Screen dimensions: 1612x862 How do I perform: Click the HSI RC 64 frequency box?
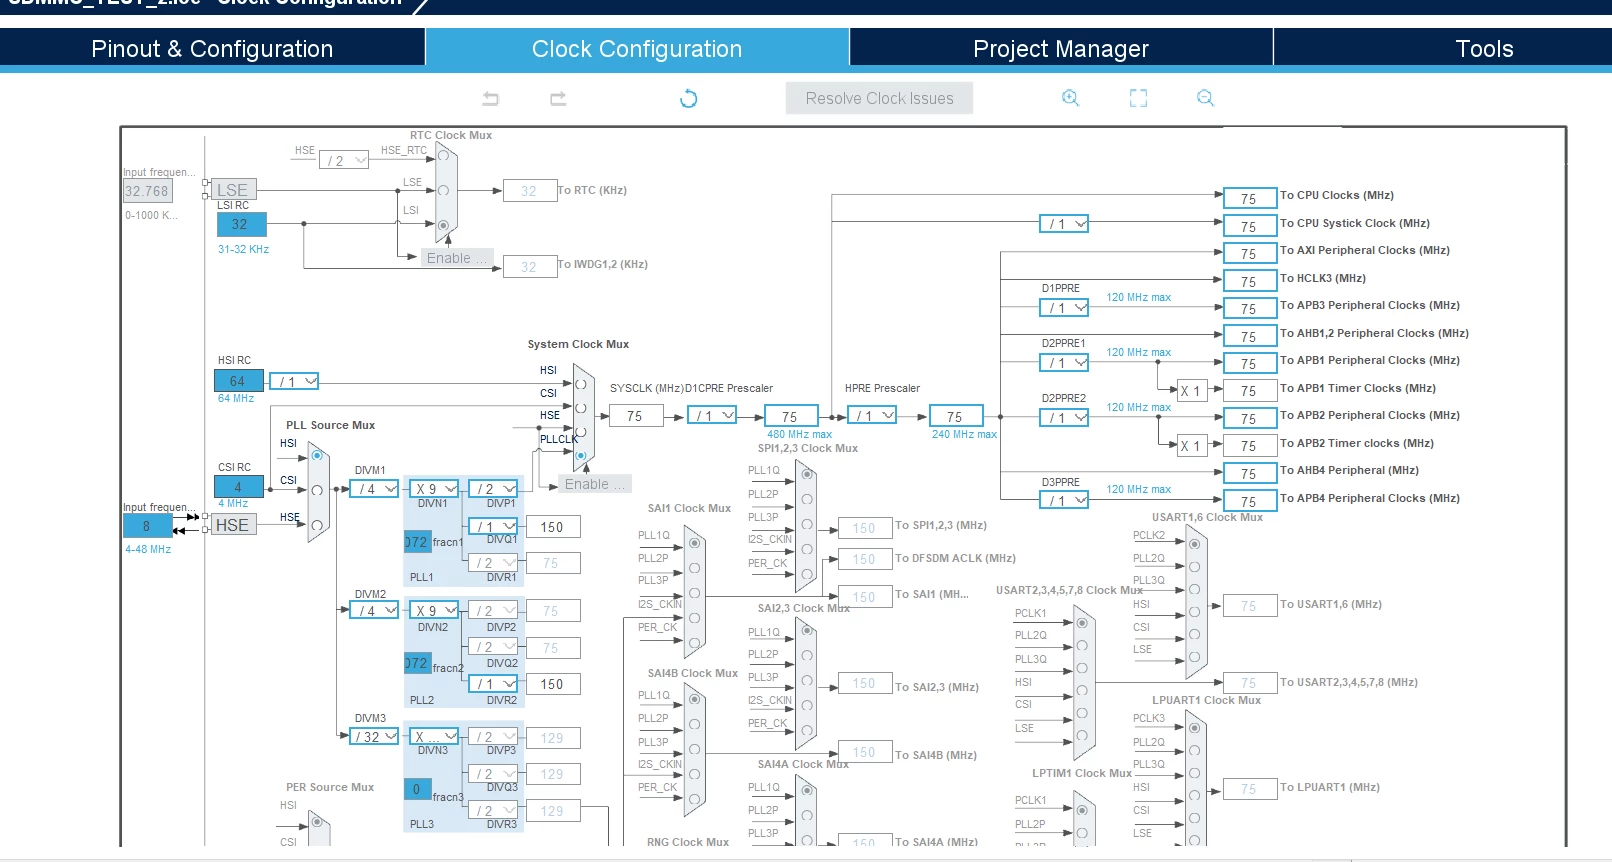[238, 381]
